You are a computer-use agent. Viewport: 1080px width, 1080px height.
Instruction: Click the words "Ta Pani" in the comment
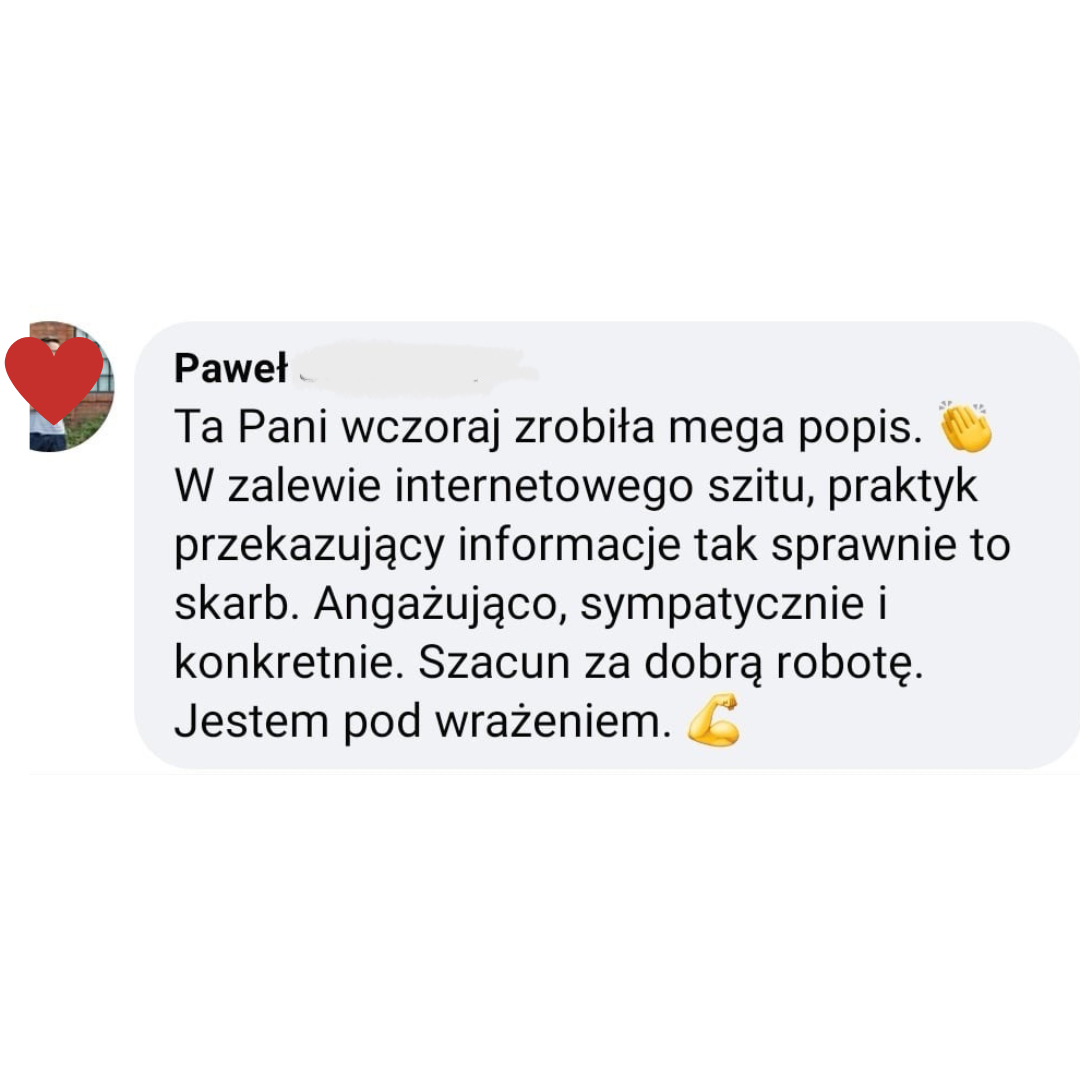click(x=251, y=427)
